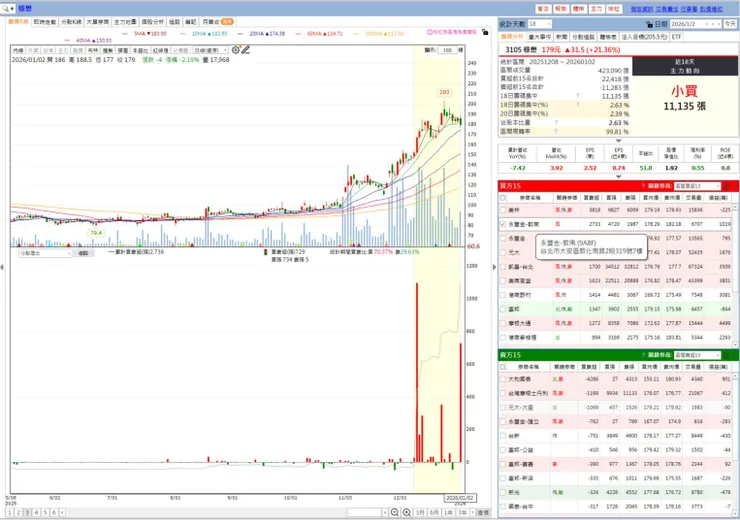
Task: Toggle the lock icon beside 日期
Action: point(649,24)
